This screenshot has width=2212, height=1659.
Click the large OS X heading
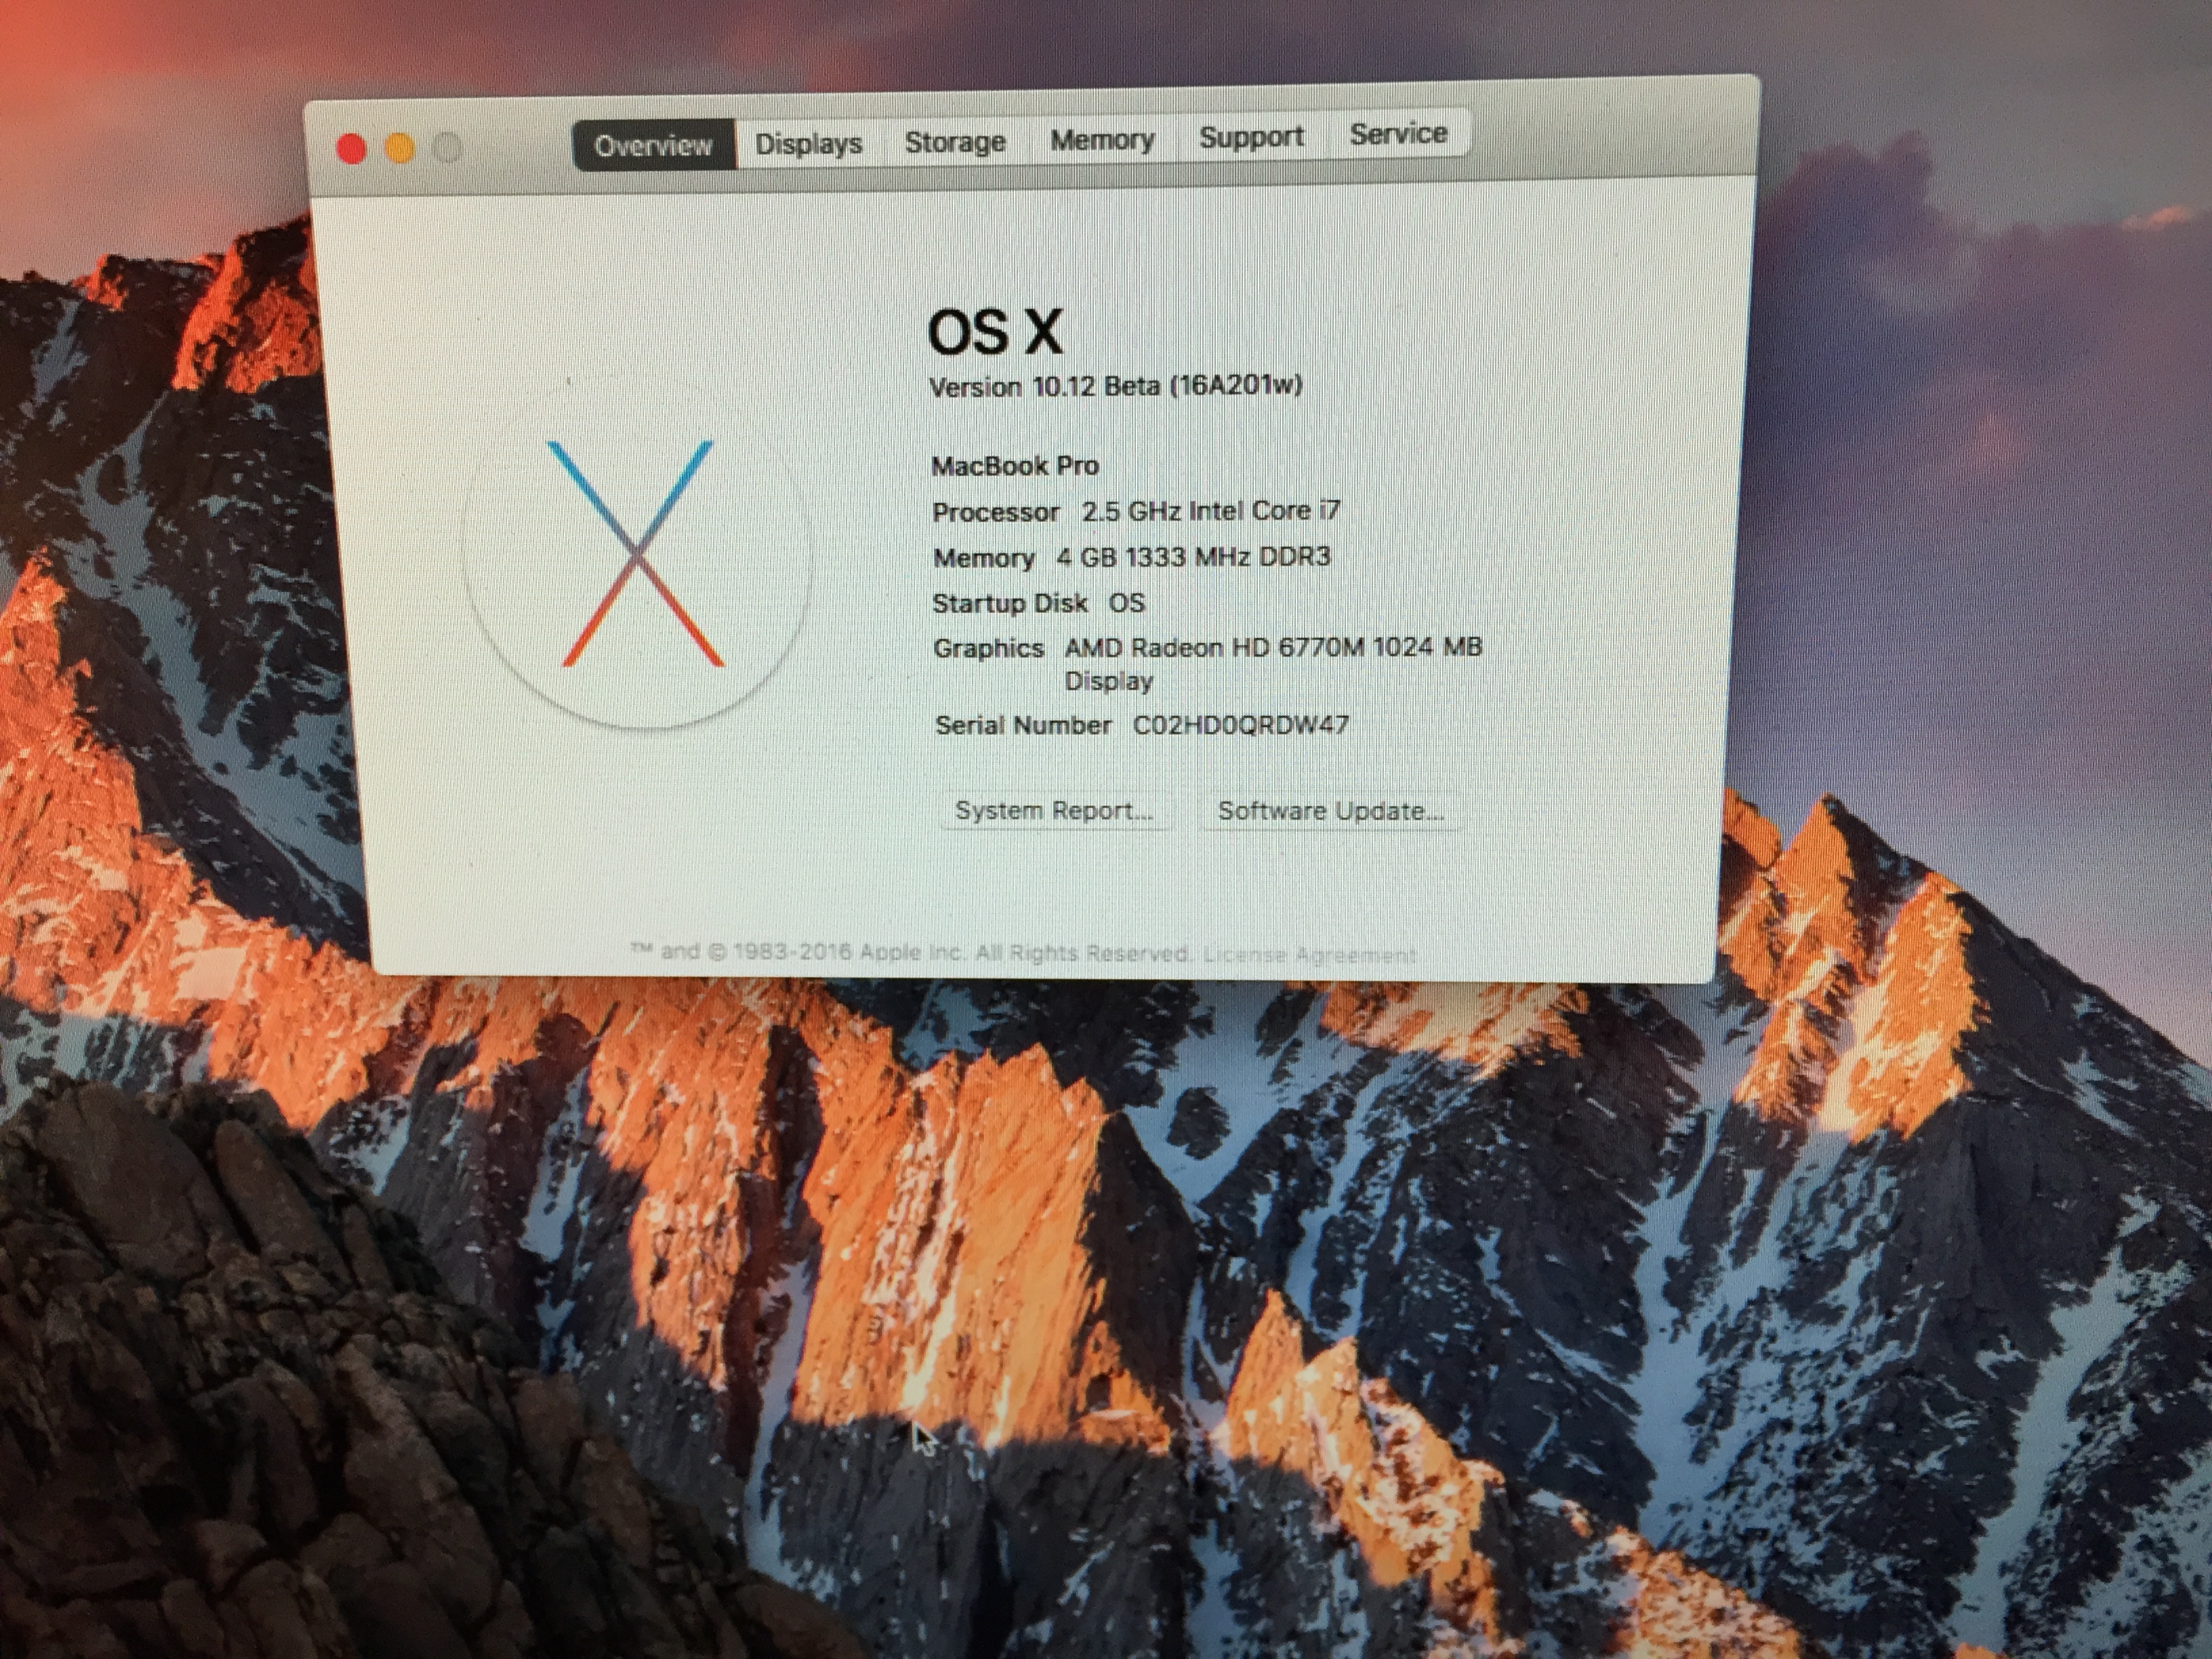(x=995, y=332)
